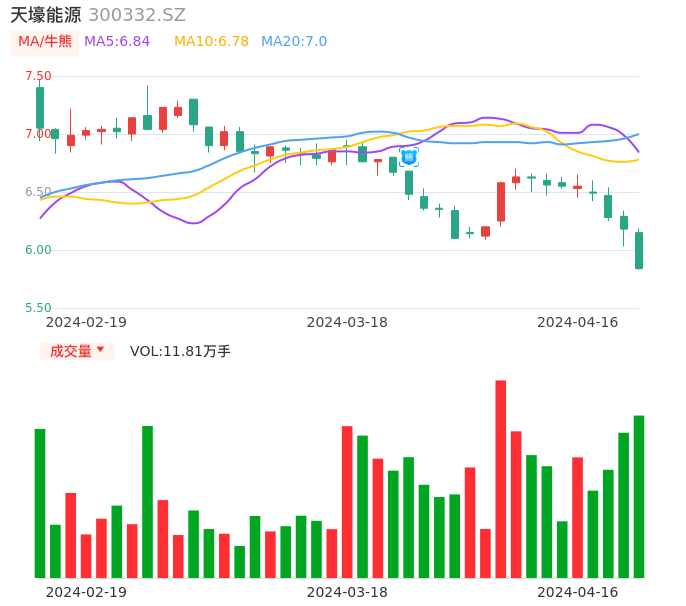This screenshot has width=686, height=606.
Task: Click the 2024-02-19 date under volume chart
Action: (x=86, y=592)
